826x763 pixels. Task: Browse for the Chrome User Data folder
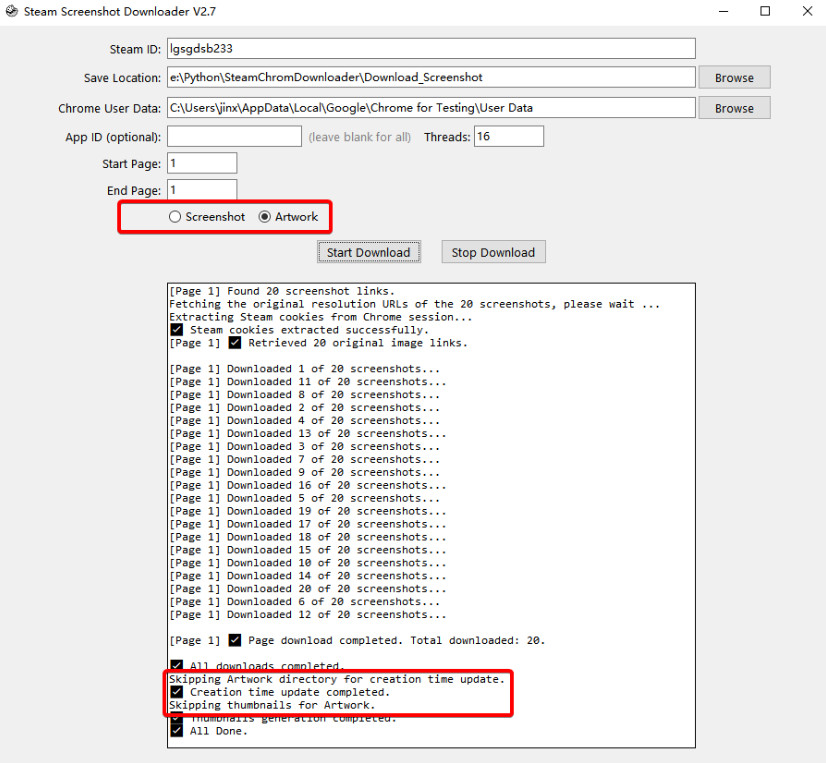pyautogui.click(x=734, y=108)
